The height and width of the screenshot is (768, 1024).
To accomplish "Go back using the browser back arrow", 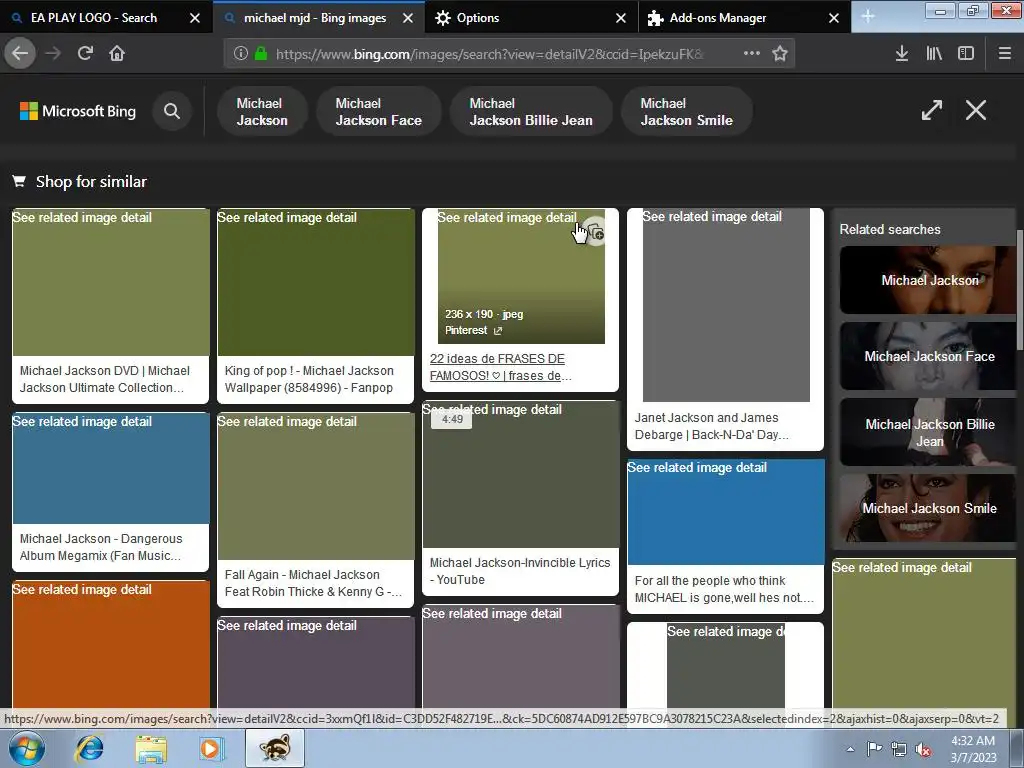I will point(20,54).
